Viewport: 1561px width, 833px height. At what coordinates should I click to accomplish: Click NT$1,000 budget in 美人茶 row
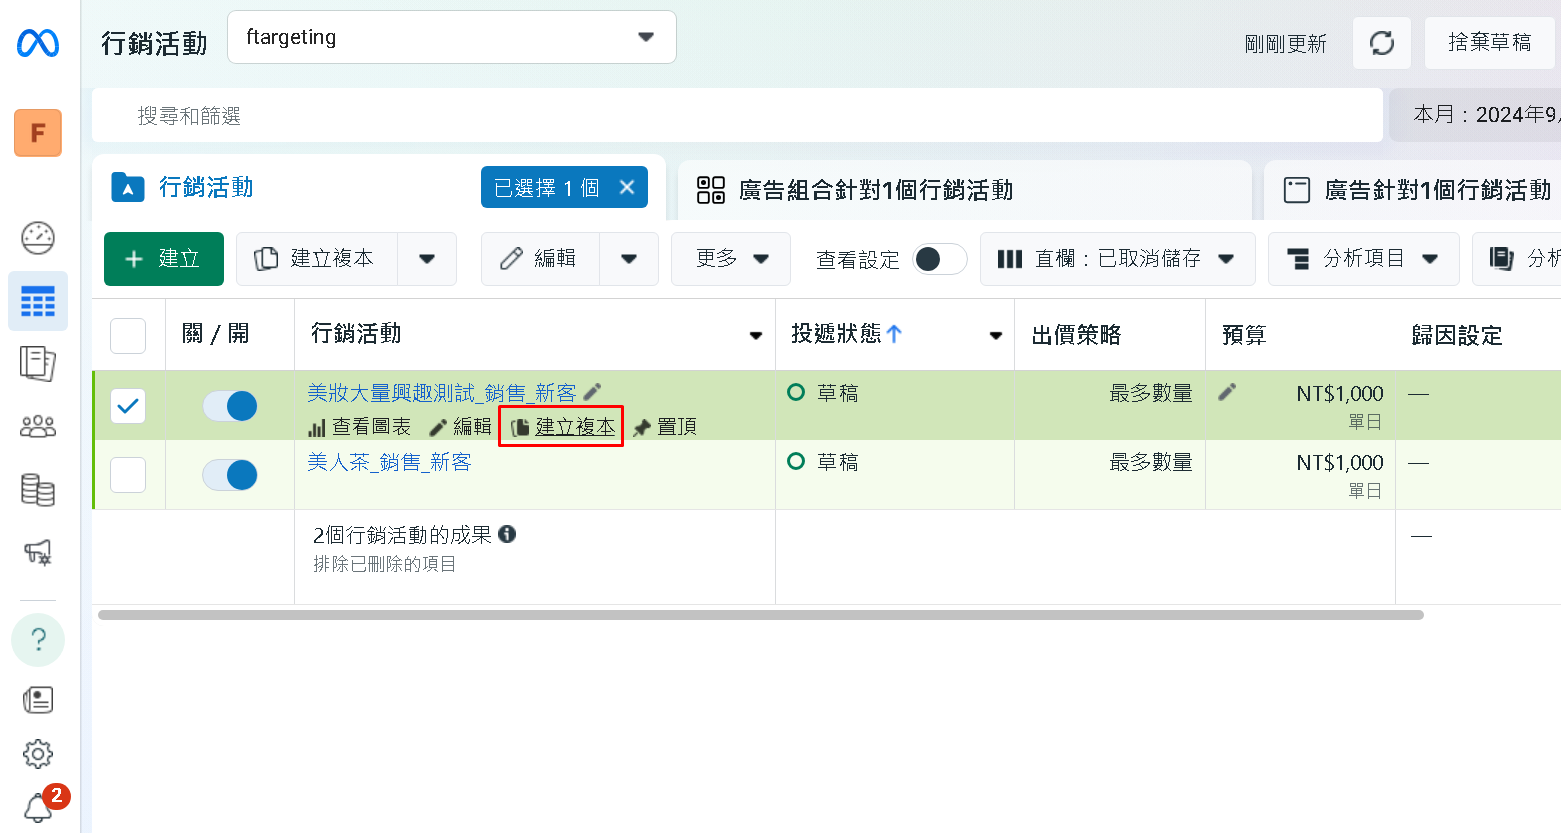(x=1340, y=462)
